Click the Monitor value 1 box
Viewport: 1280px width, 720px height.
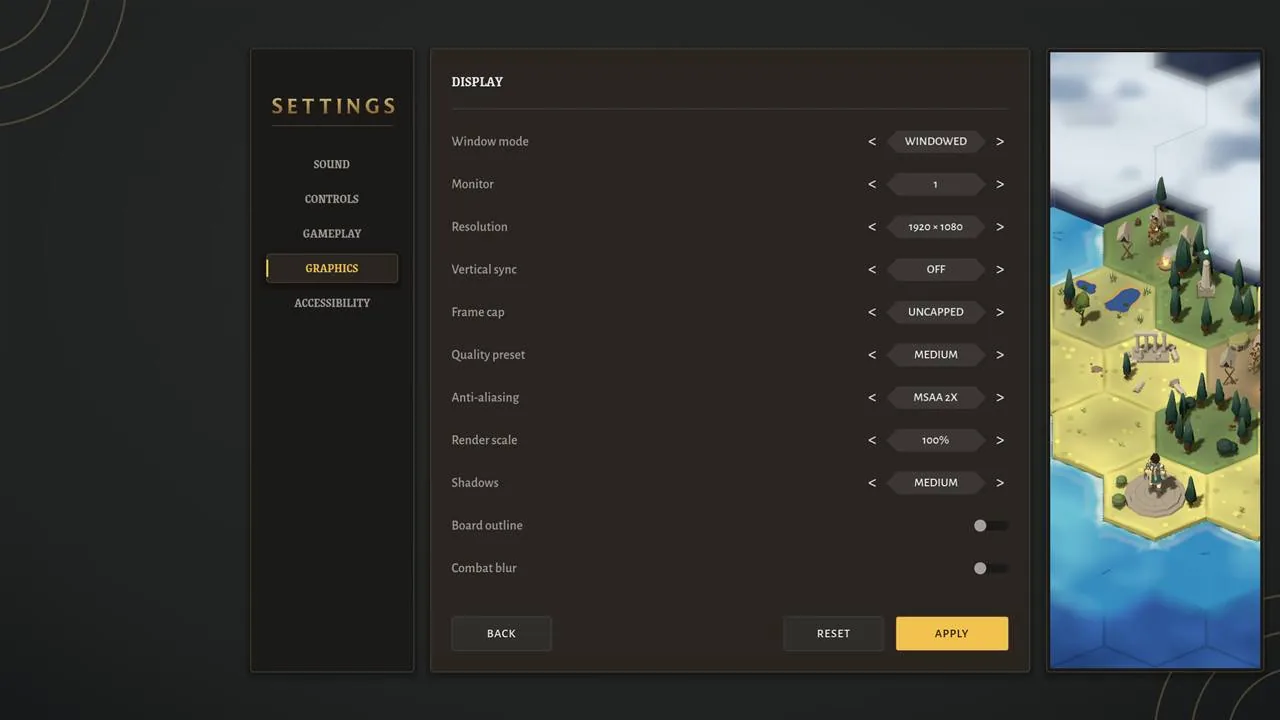(936, 184)
